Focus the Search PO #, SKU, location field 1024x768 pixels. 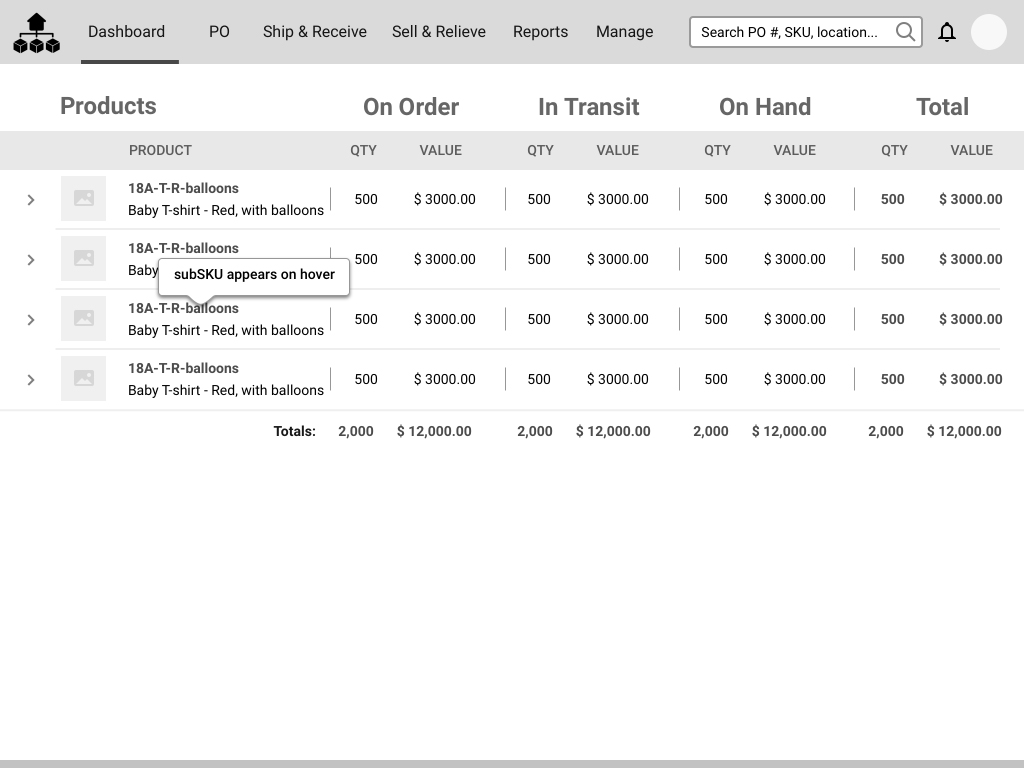(x=789, y=32)
